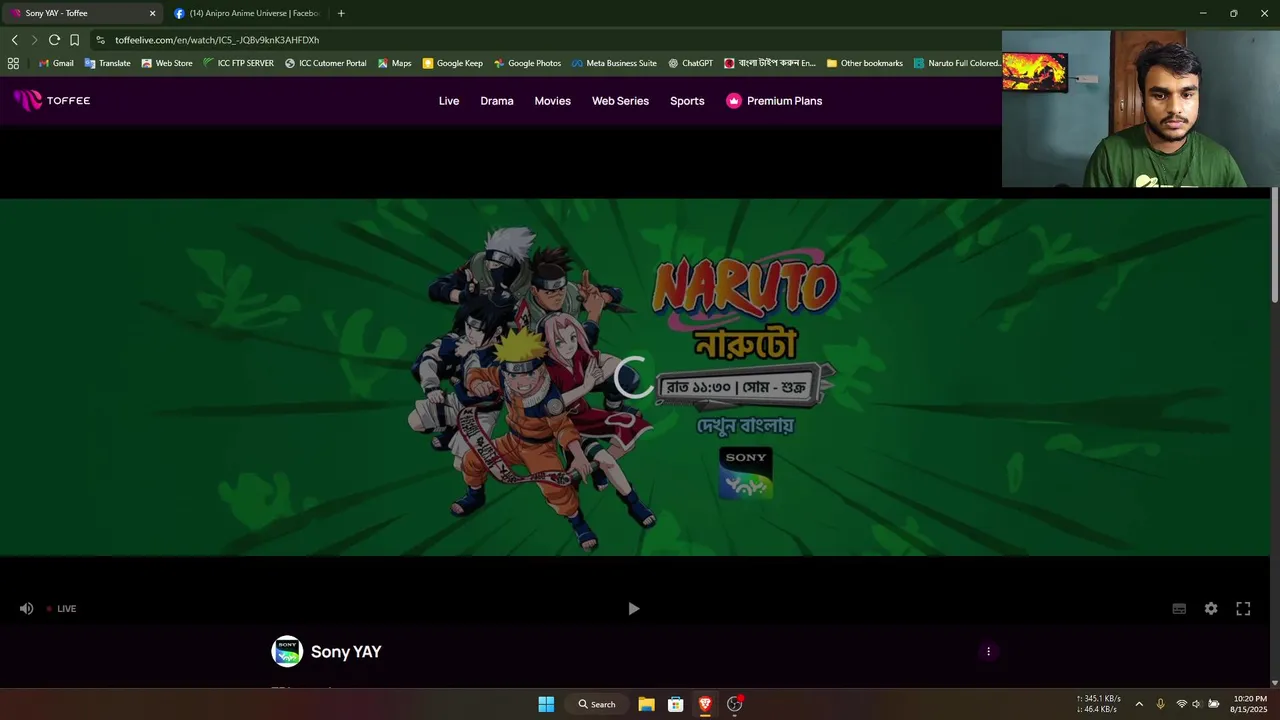Click the crown icon beside Premium Plans
This screenshot has height=720, width=1280.
tap(734, 101)
